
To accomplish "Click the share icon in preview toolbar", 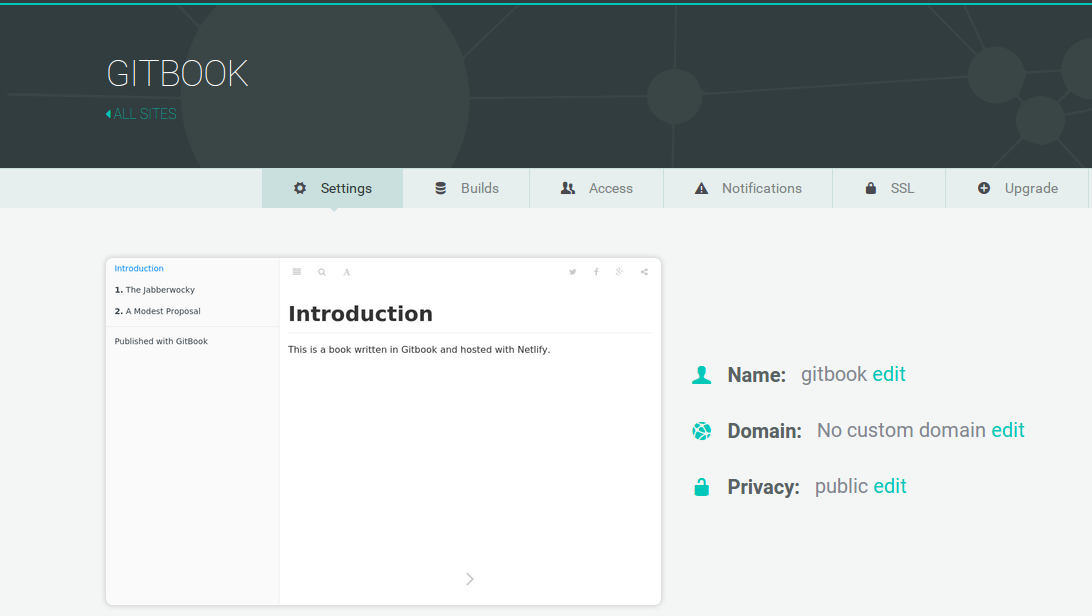I will click(x=644, y=272).
